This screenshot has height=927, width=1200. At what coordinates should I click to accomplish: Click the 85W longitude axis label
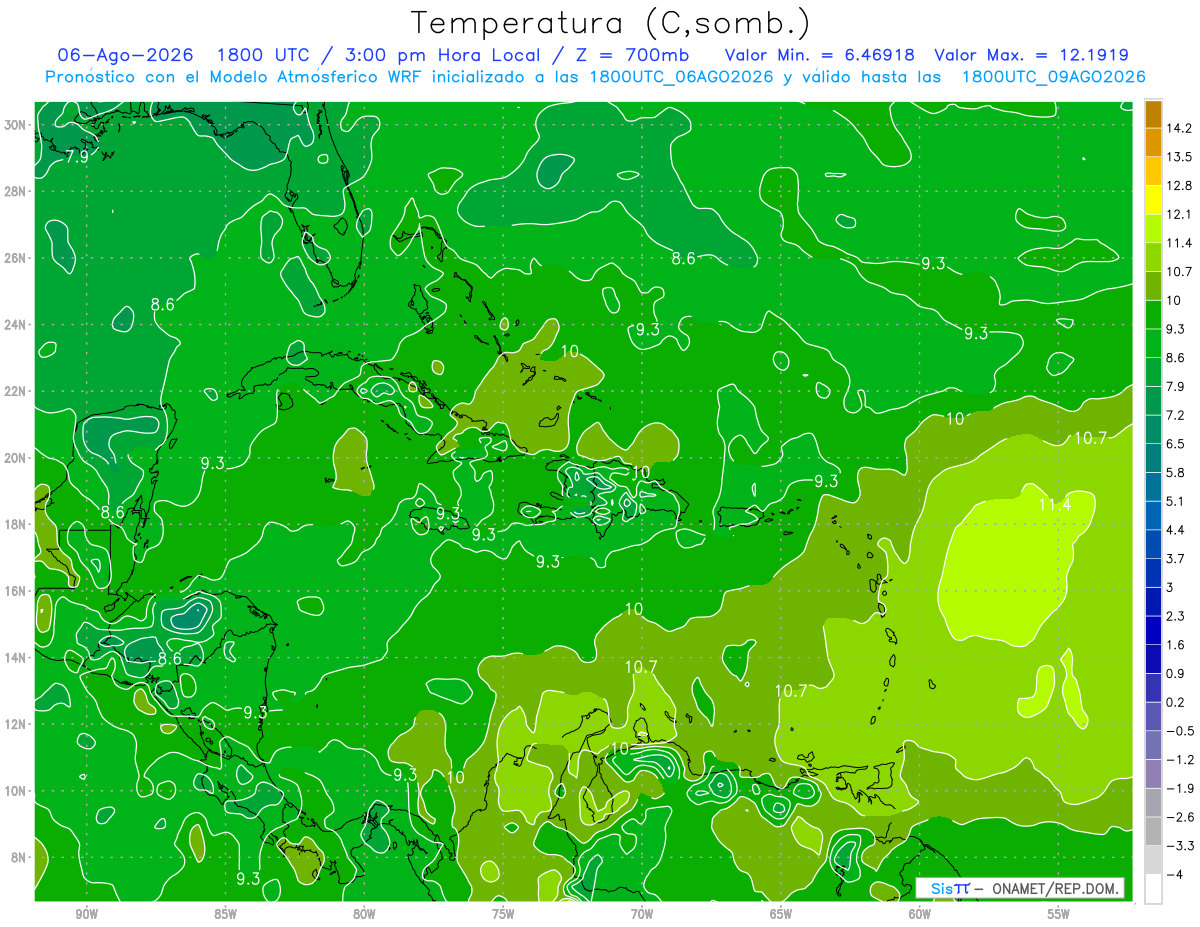point(225,914)
